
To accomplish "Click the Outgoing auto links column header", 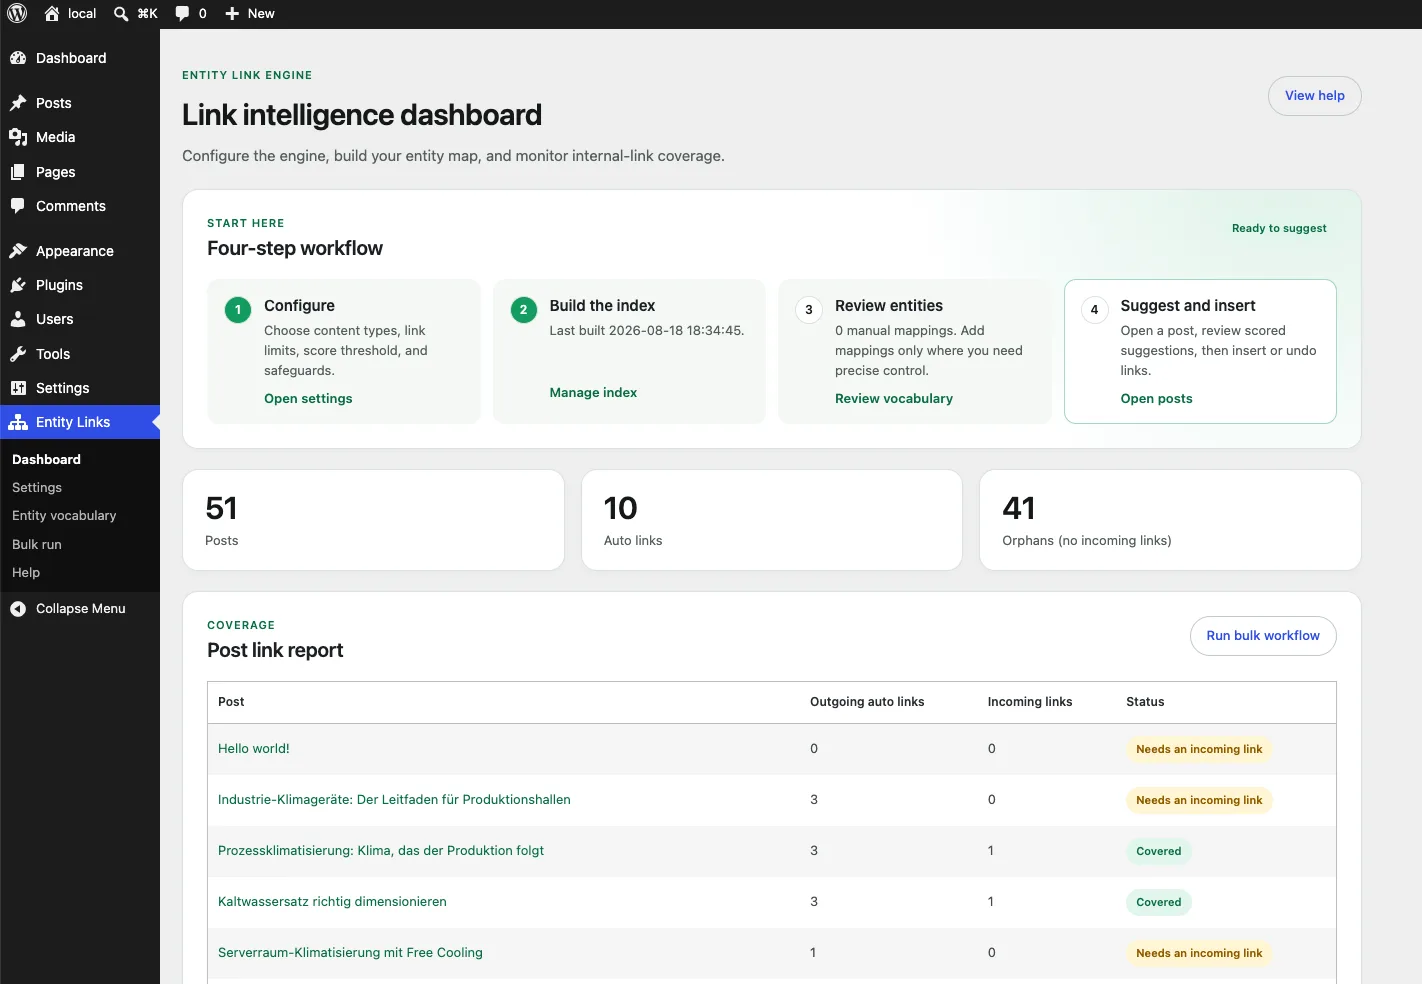I will click(867, 702).
